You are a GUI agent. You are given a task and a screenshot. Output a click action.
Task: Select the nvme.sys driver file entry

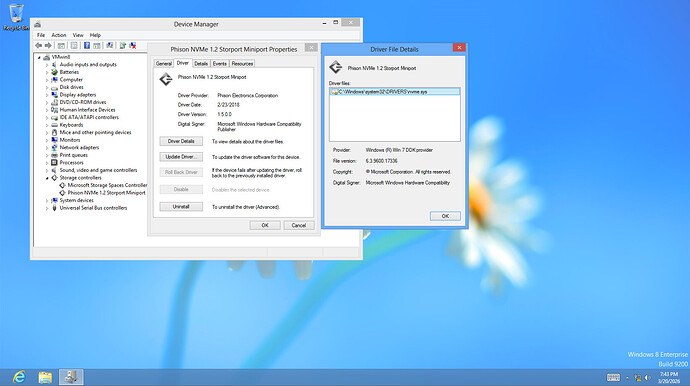[x=395, y=92]
